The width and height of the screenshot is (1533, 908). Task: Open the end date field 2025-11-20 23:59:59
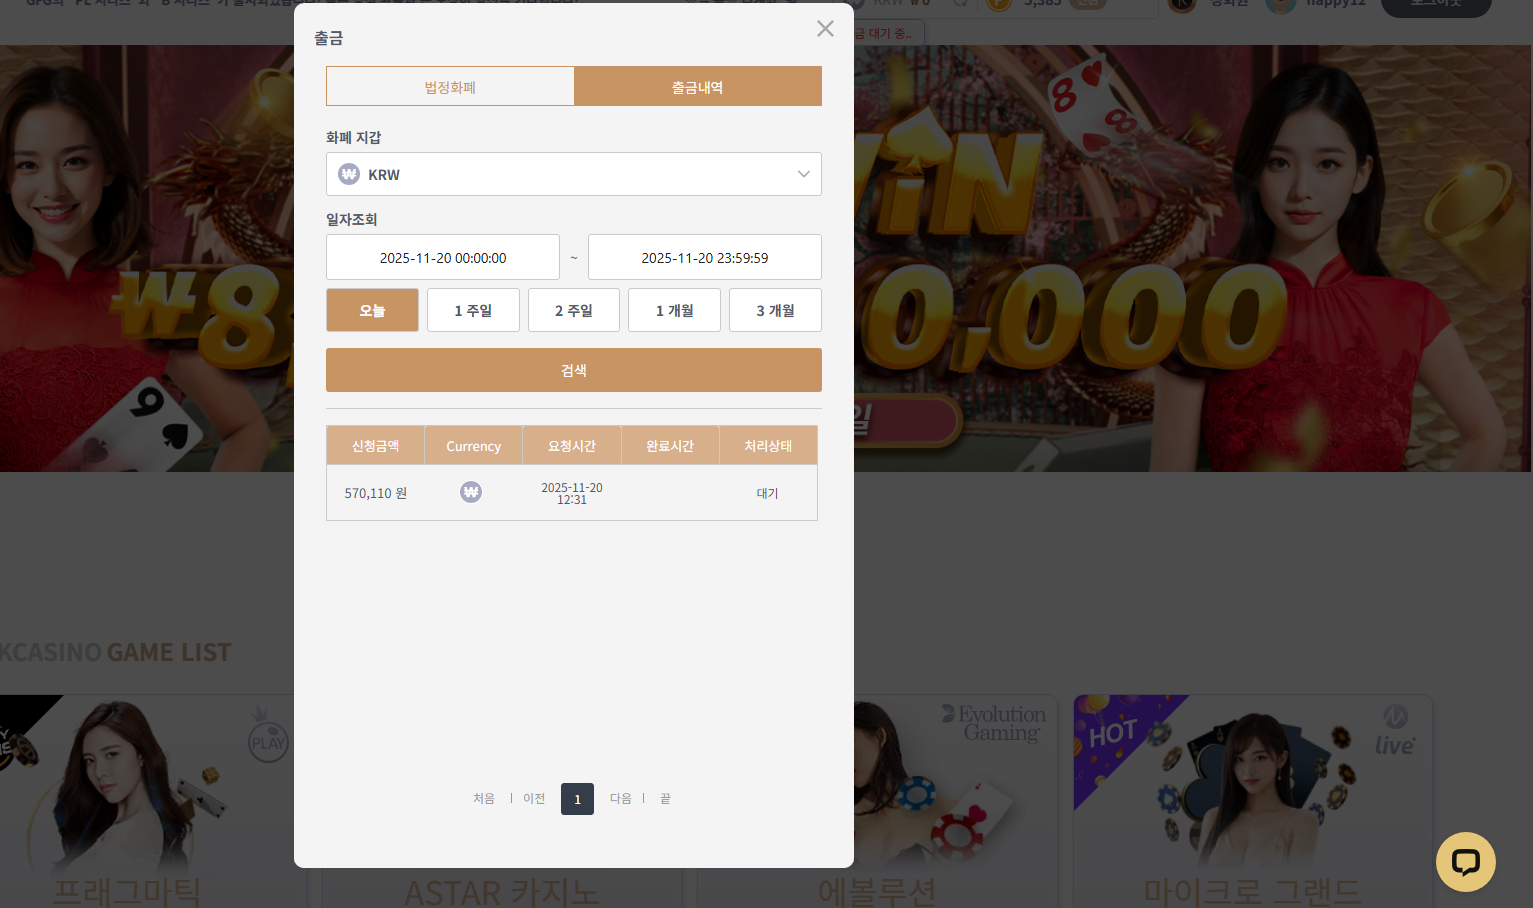pyautogui.click(x=704, y=258)
